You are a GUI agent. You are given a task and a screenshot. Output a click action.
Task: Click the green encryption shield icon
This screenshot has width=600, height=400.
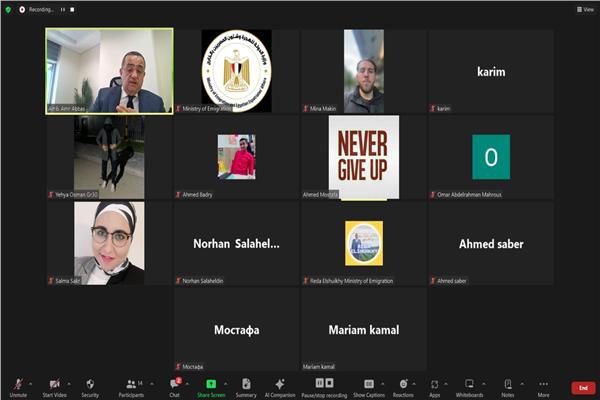pyautogui.click(x=8, y=10)
